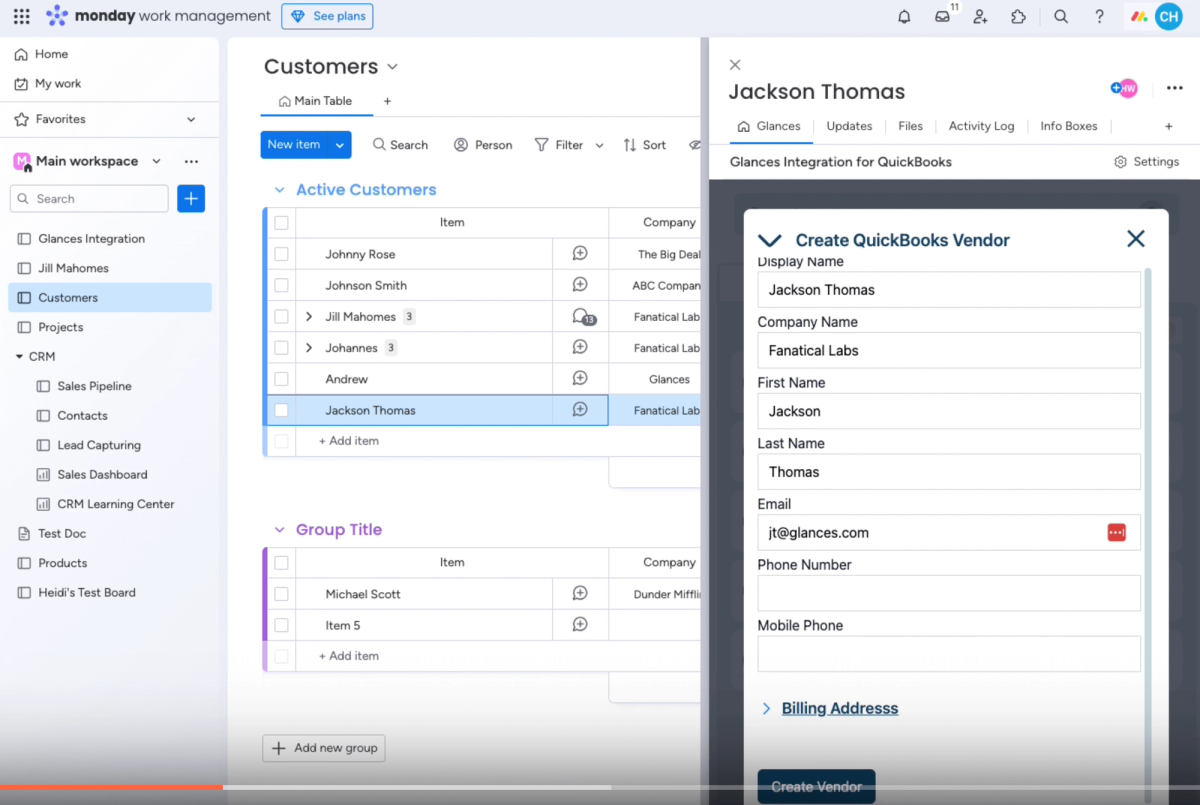Check the Jackson Thomas row checkbox
The width and height of the screenshot is (1200, 805).
point(281,410)
